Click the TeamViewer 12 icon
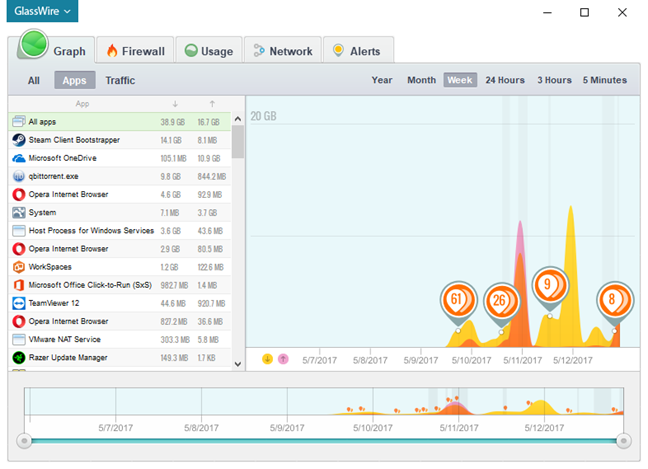Screen dimensions: 648x469 click(19, 303)
